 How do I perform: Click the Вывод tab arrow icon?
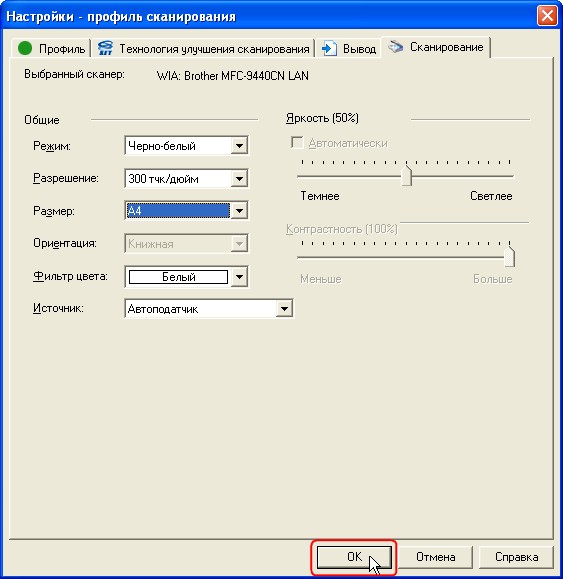click(x=329, y=48)
